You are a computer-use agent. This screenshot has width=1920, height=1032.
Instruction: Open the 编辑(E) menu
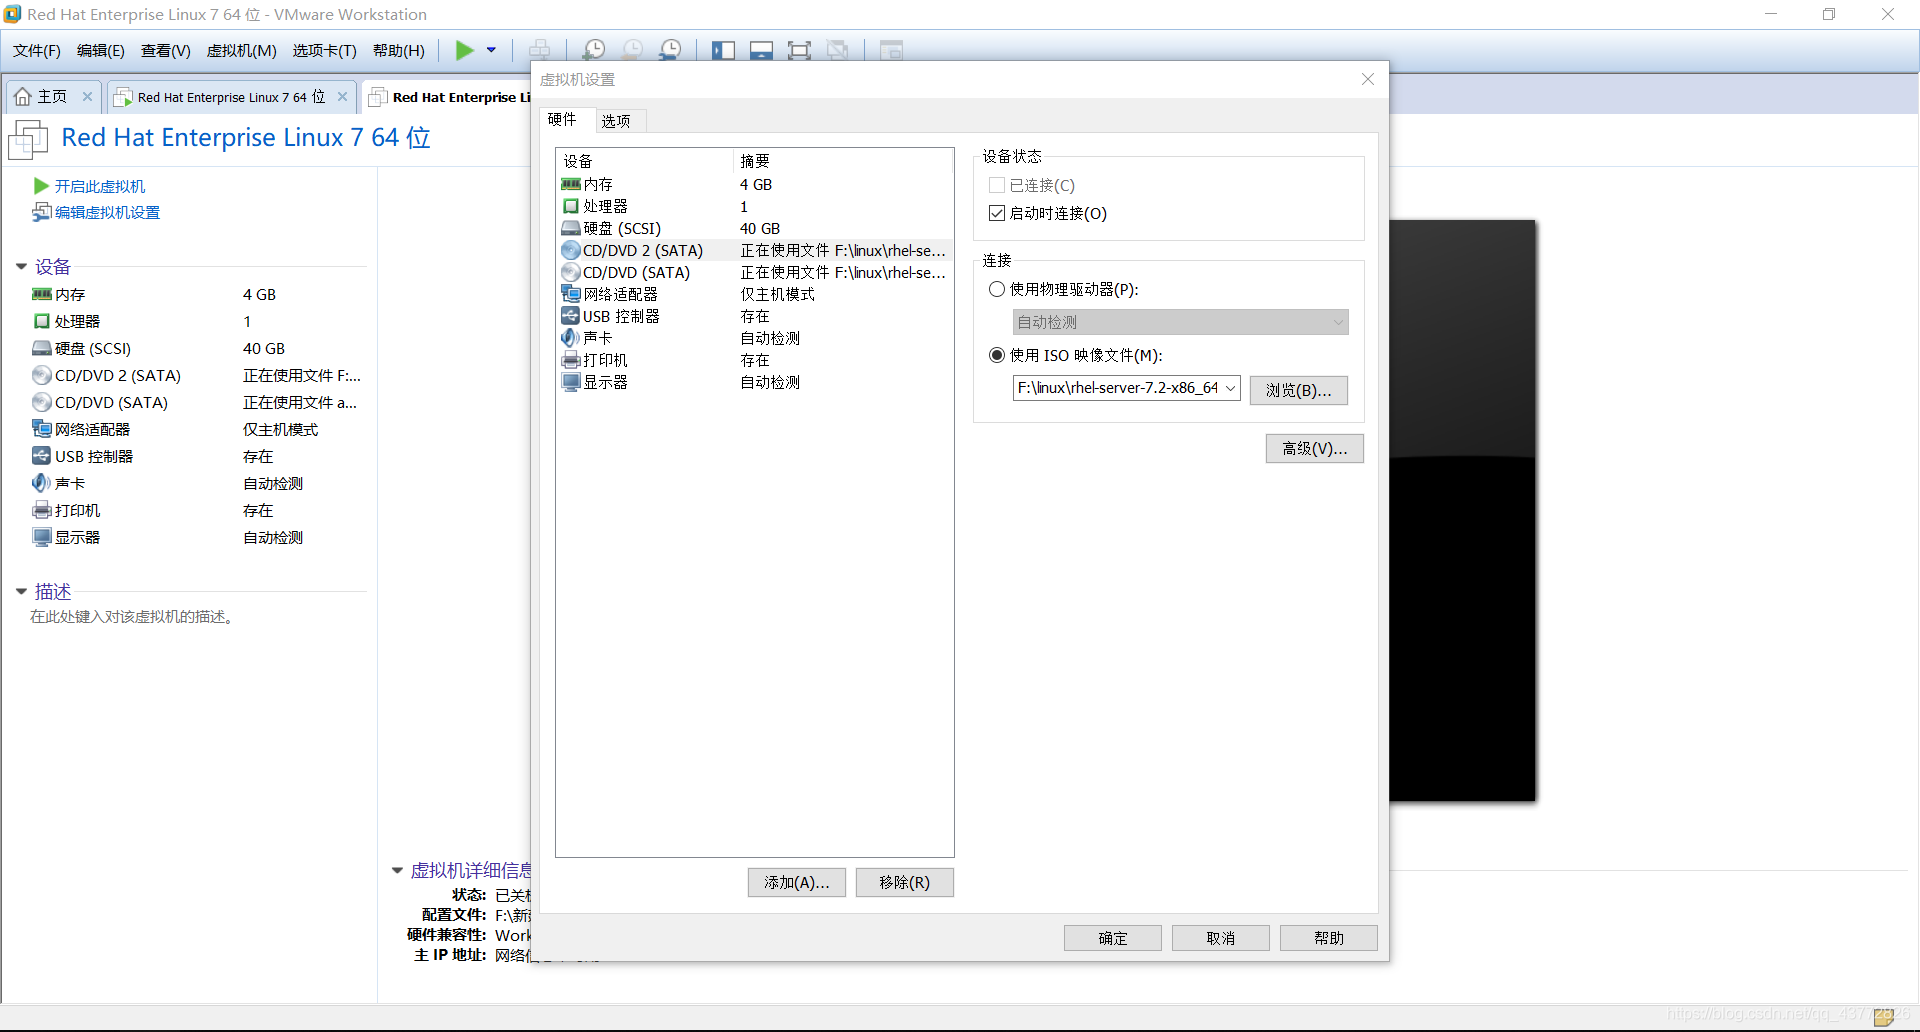click(x=101, y=51)
